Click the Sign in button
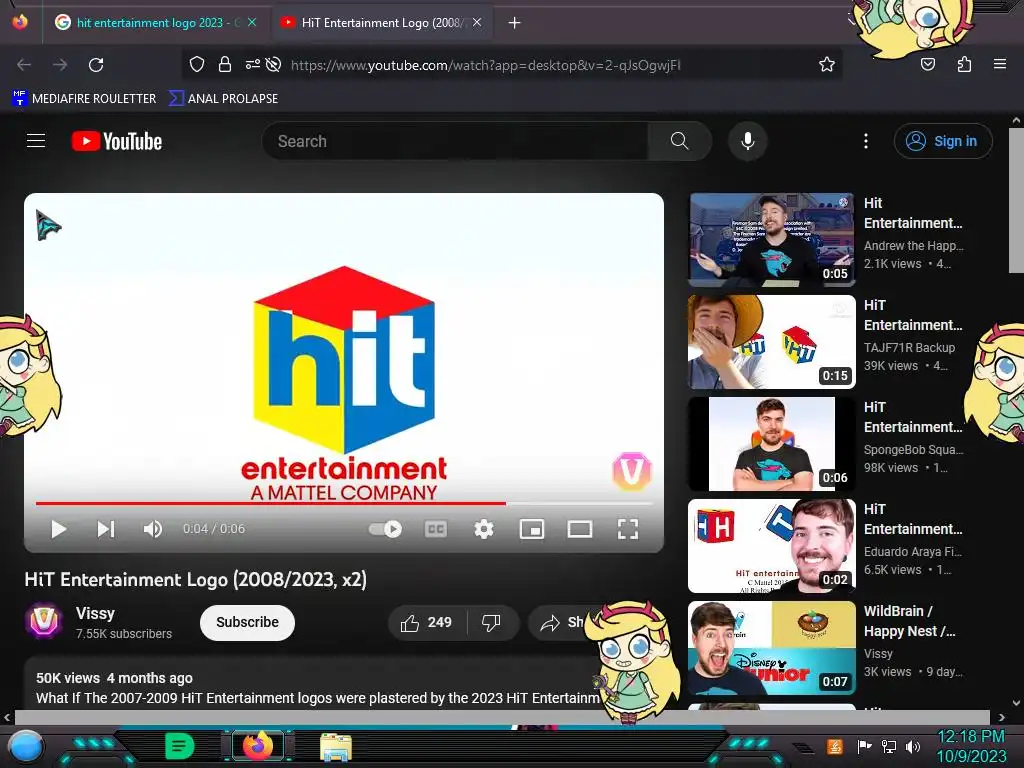This screenshot has width=1024, height=768. point(943,141)
